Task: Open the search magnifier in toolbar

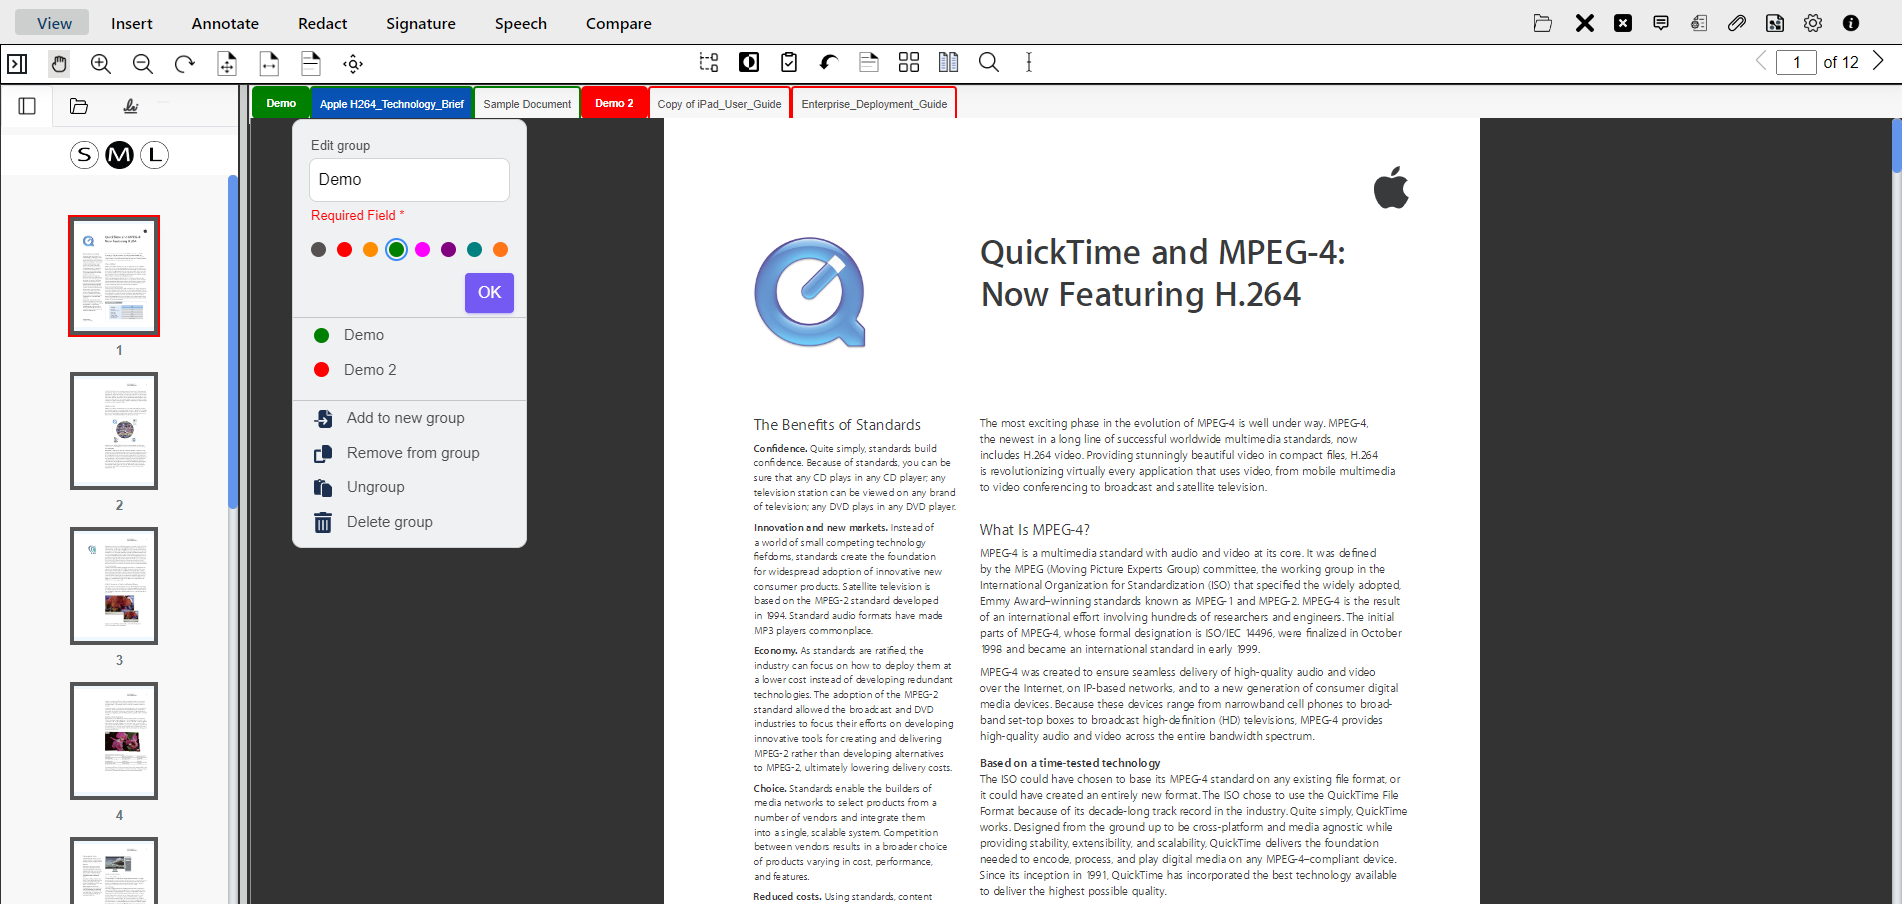Action: pos(989,63)
